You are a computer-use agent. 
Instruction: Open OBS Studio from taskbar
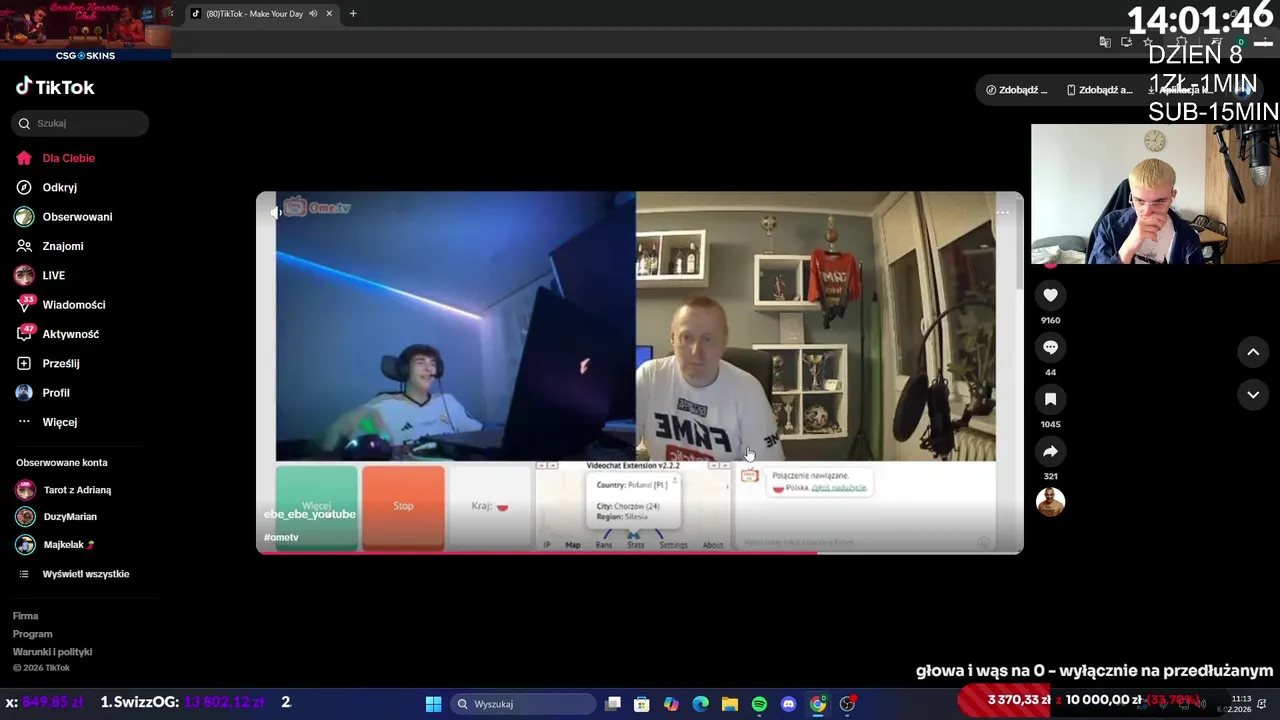point(847,704)
